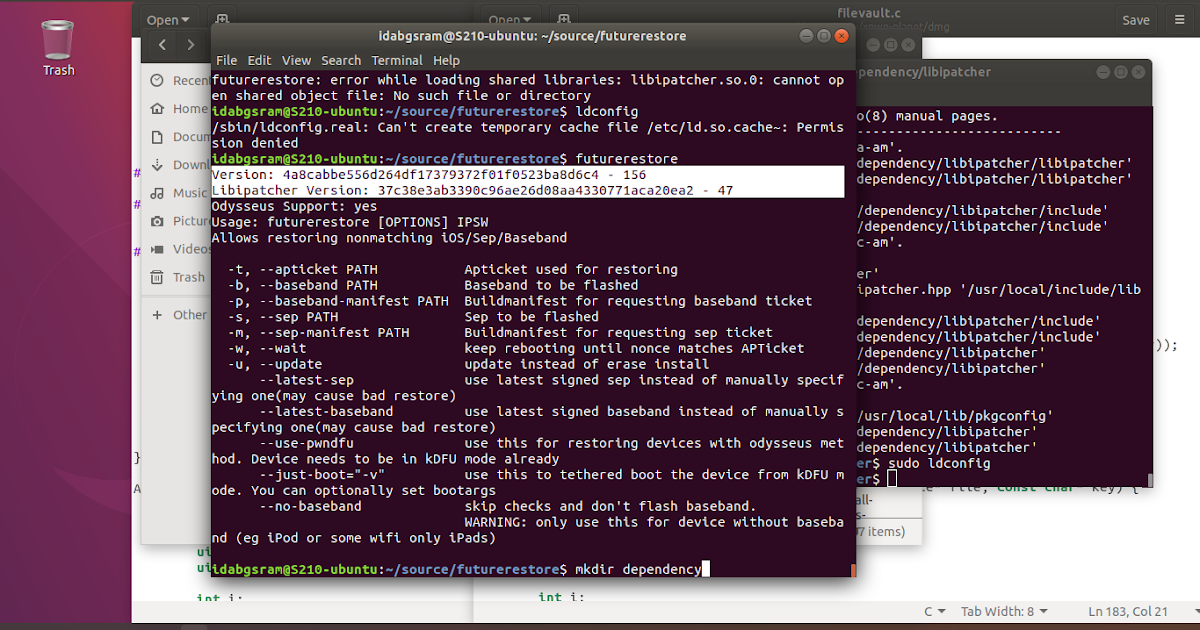Click the back navigation arrow in Files

pos(162,44)
